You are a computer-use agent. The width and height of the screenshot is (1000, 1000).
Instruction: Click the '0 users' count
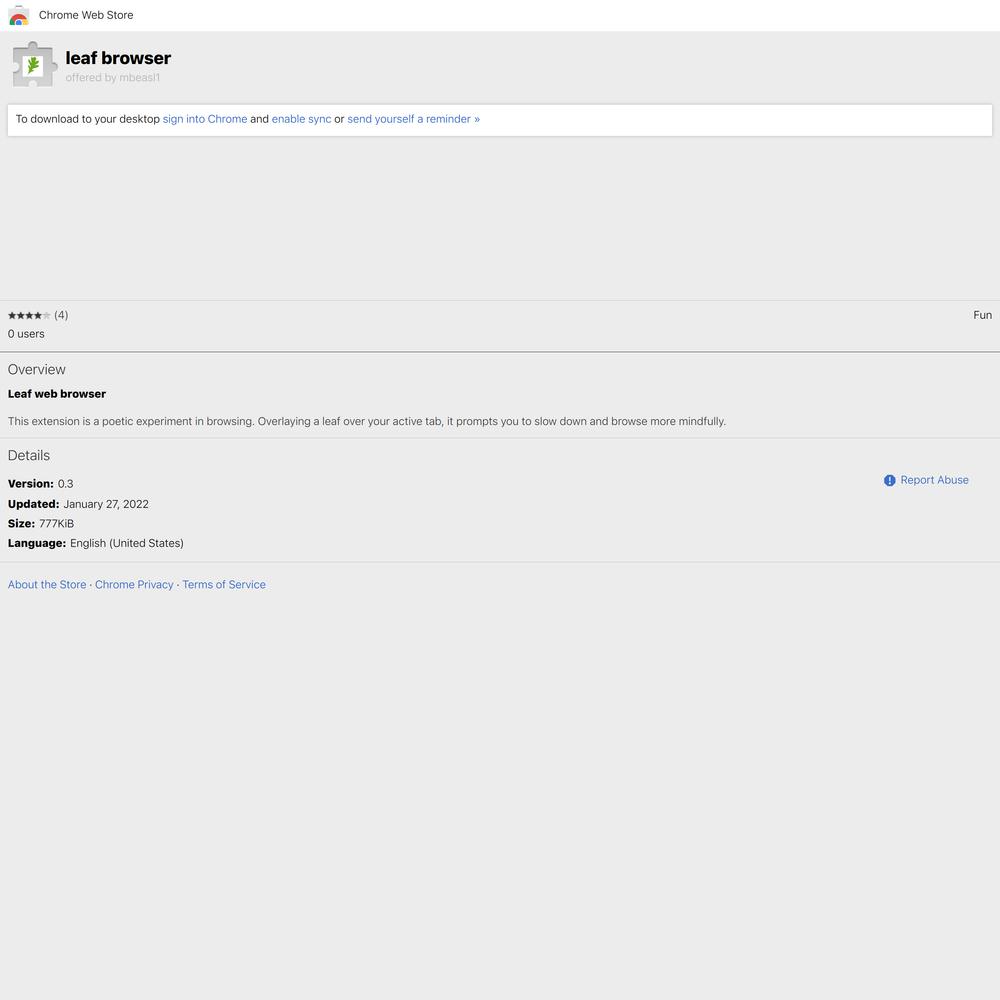tap(26, 334)
